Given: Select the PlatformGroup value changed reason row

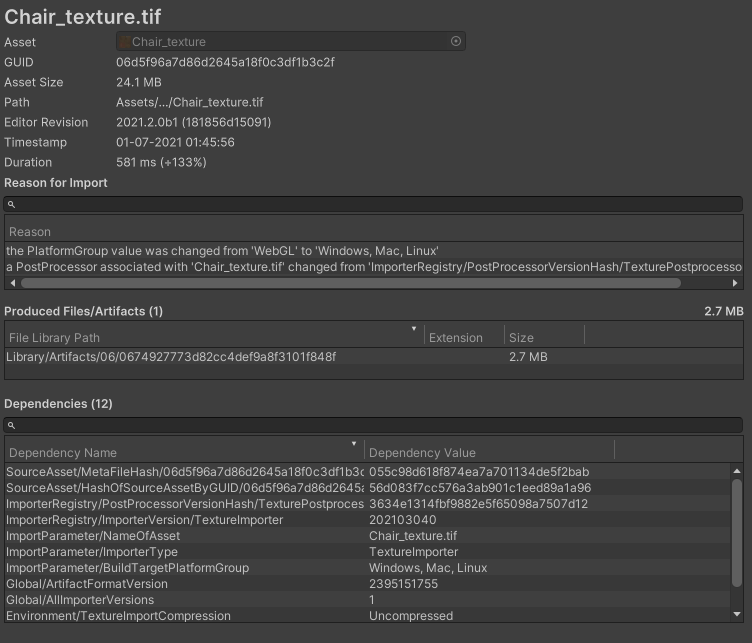Looking at the screenshot, I should coord(222,251).
